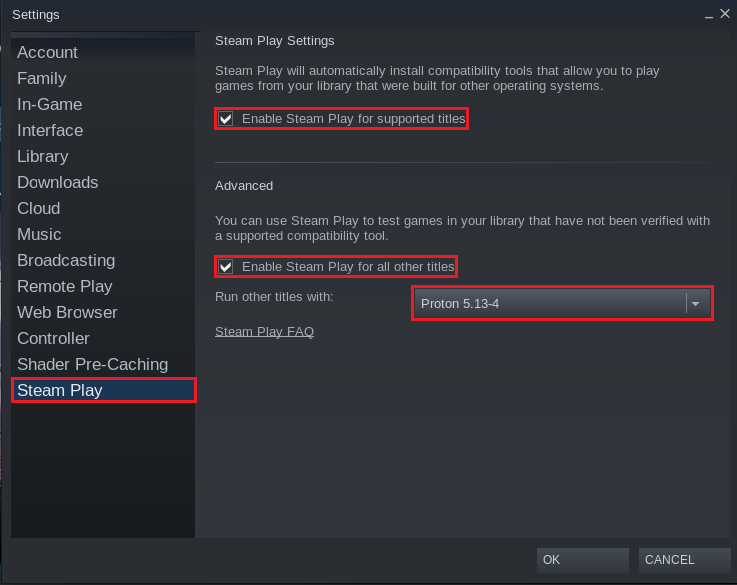Viewport: 737px width, 585px height.
Task: Click the CANCEL button
Action: [x=683, y=560]
